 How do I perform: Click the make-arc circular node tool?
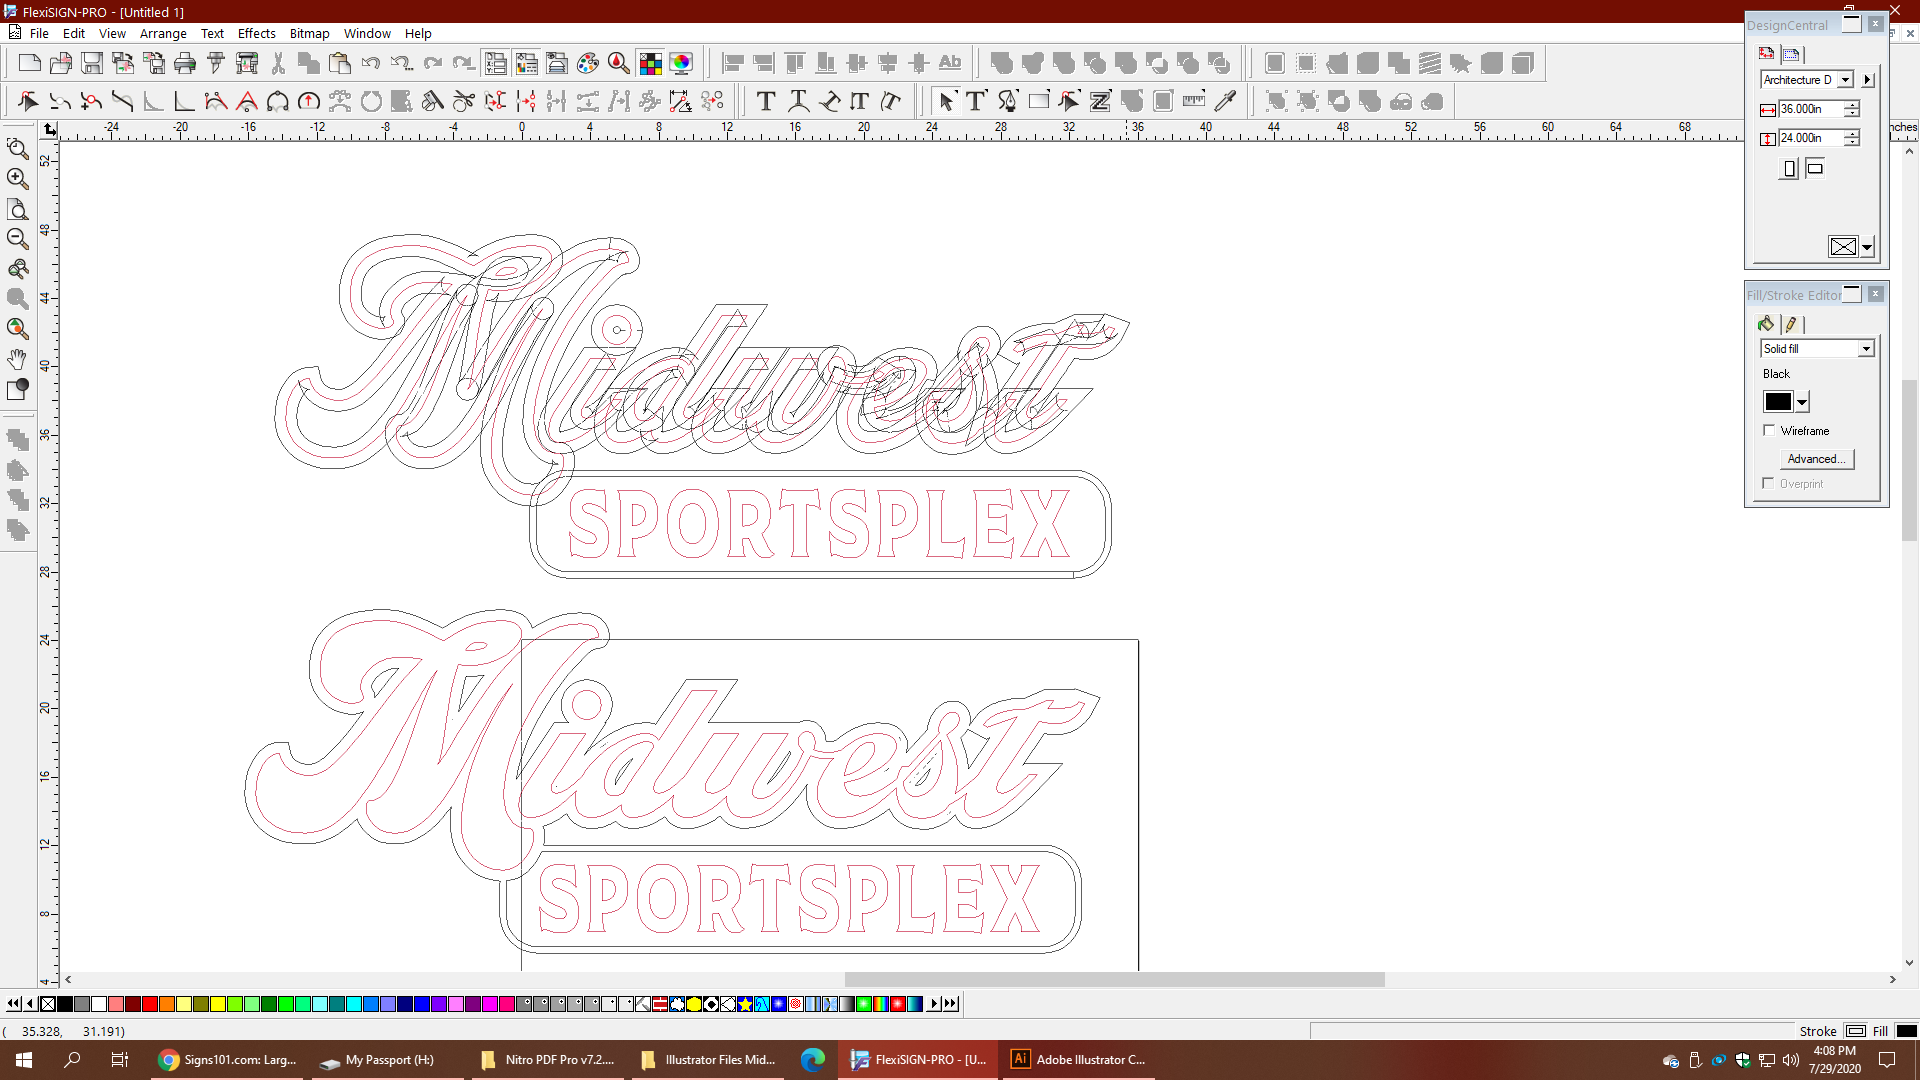pos(278,101)
